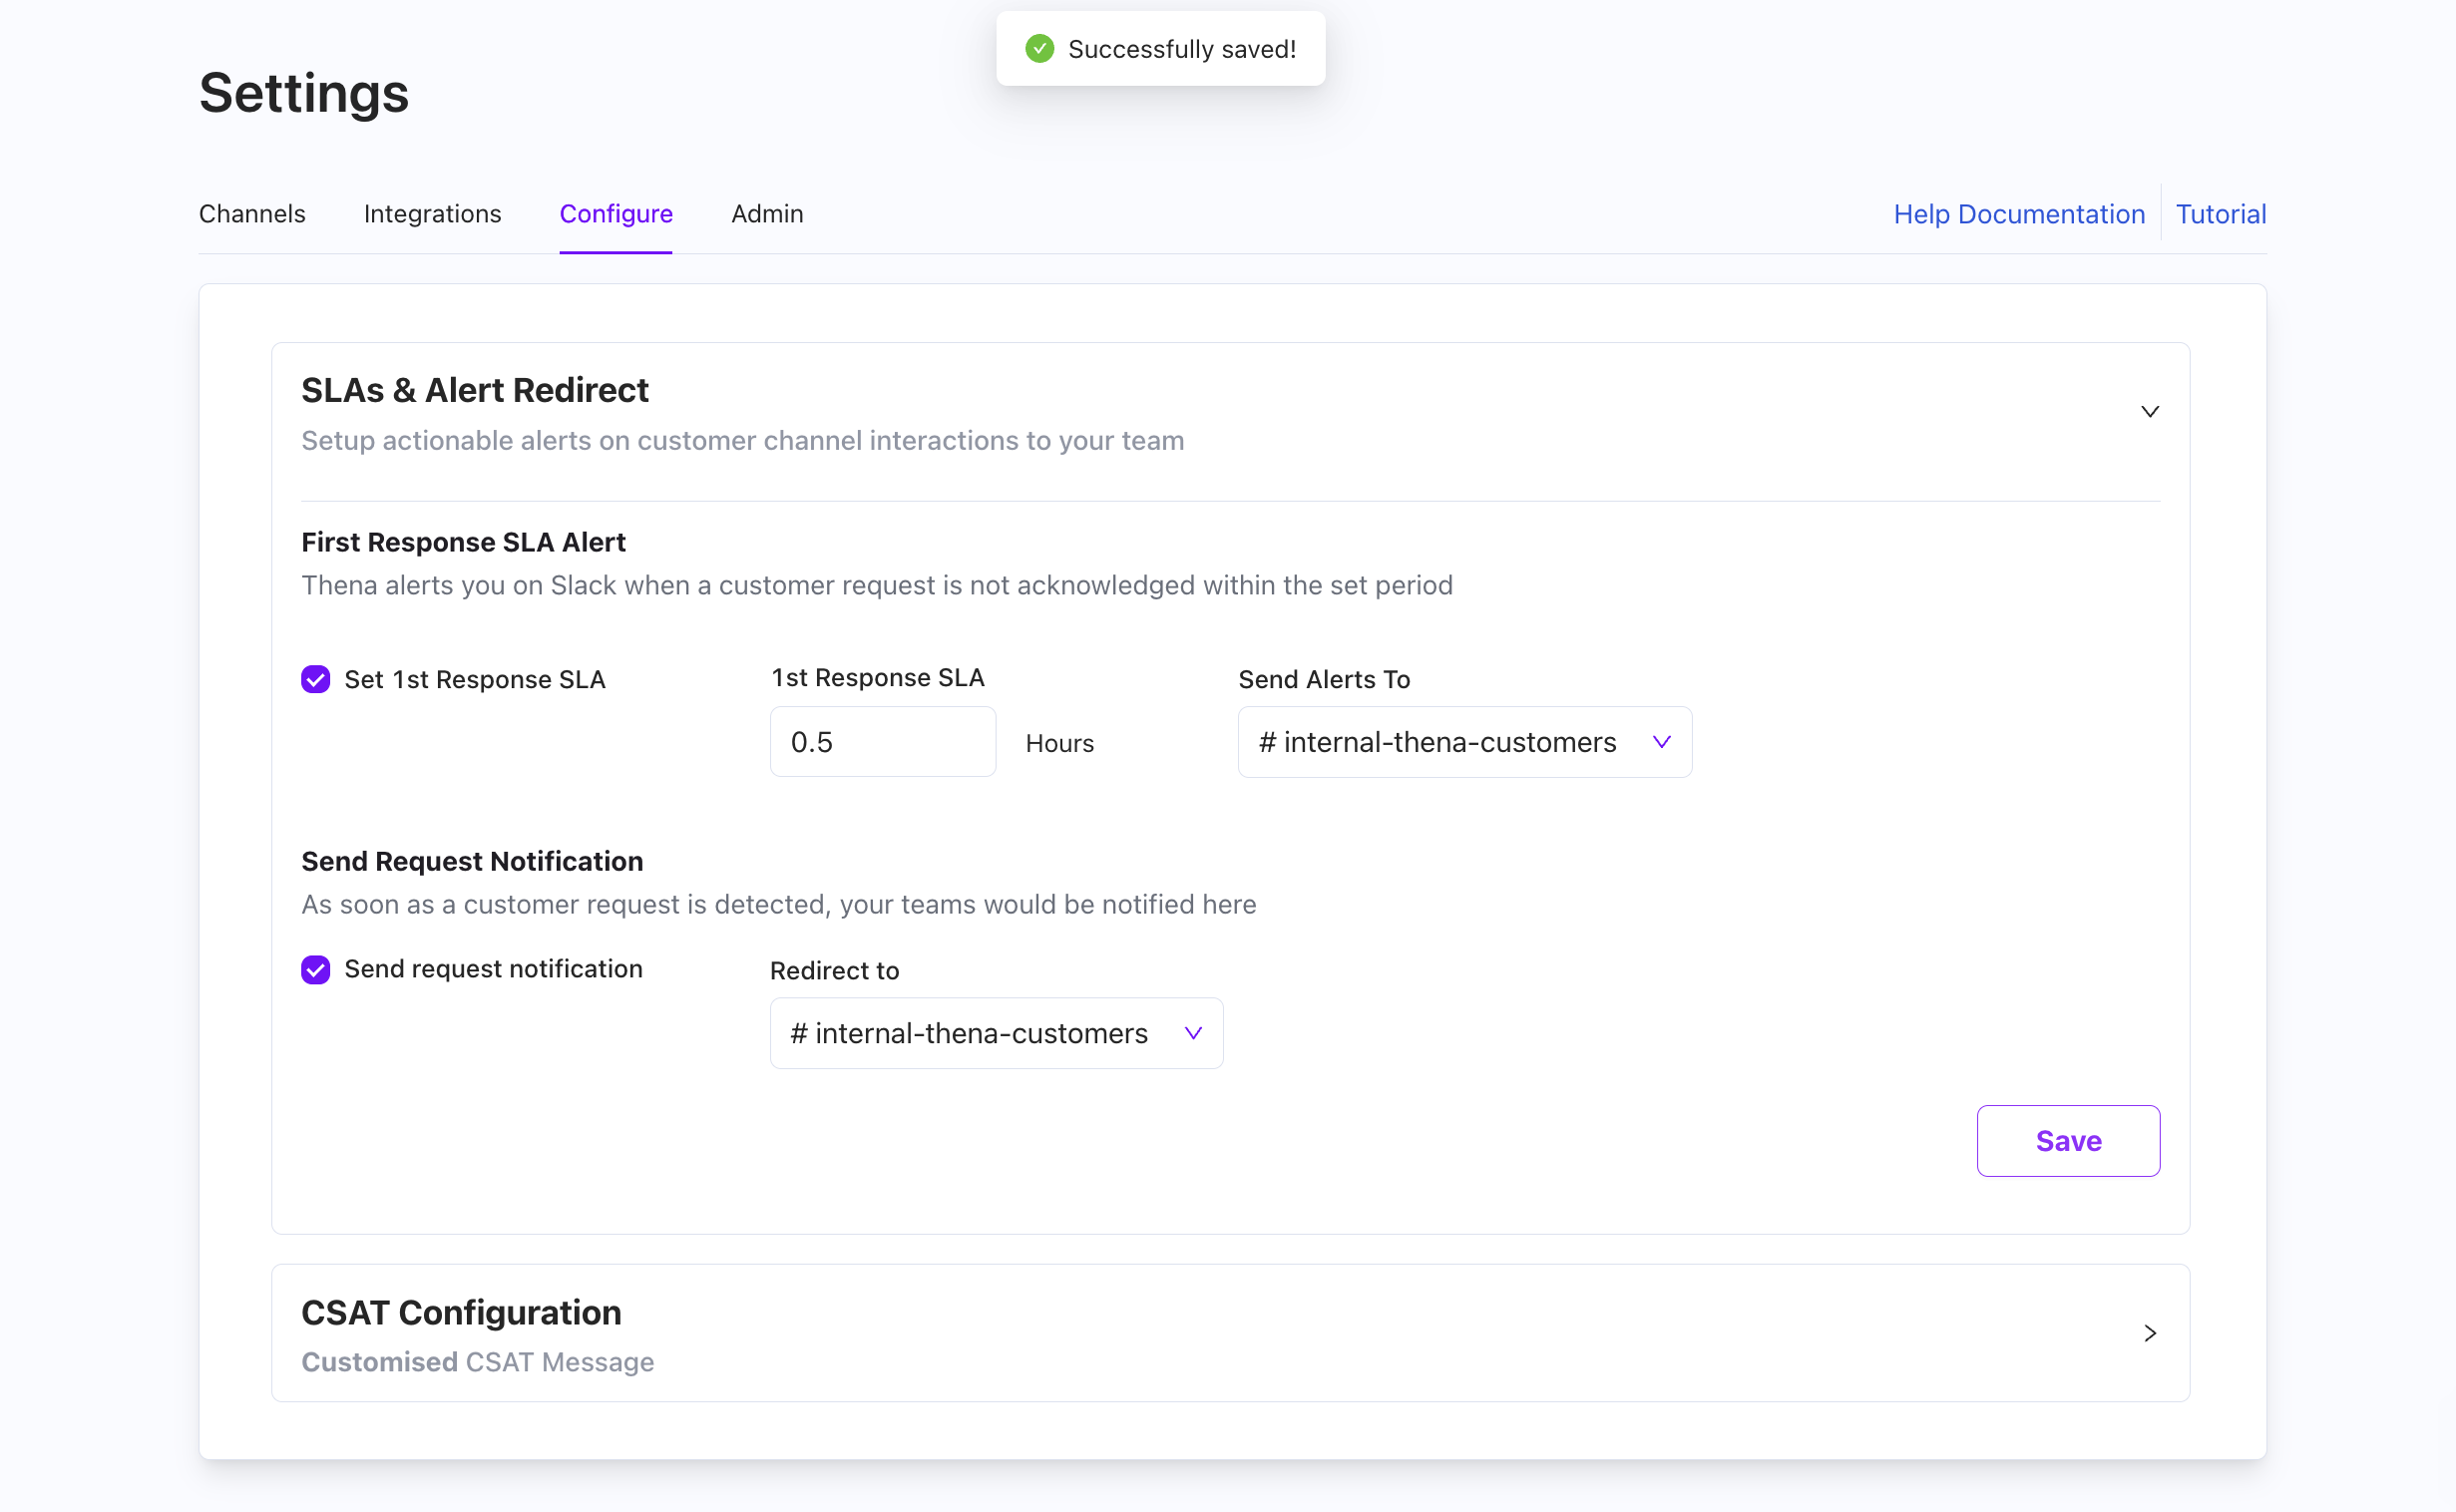Click the CSAT Configuration heading
Screen dimensions: 2456x1512
tap(461, 1312)
